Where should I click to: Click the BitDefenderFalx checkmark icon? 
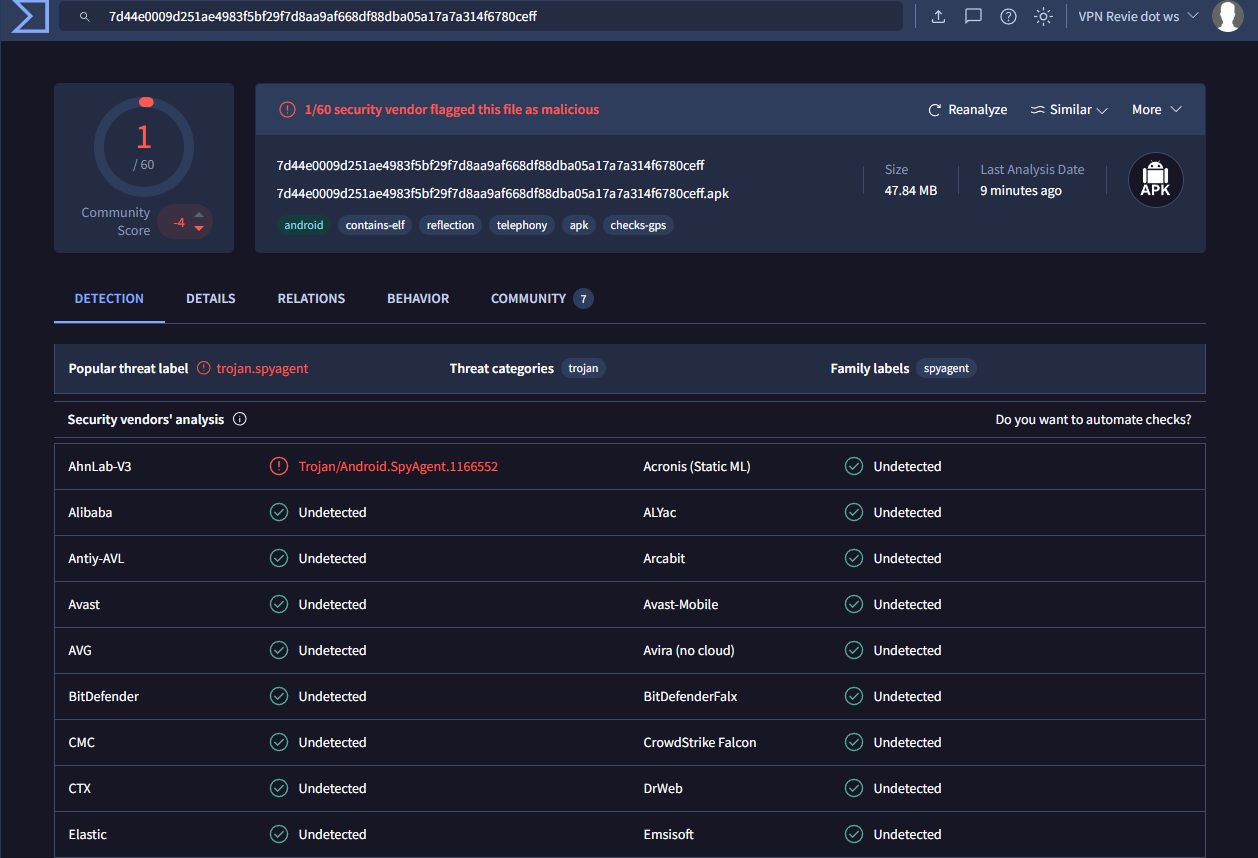pyautogui.click(x=854, y=696)
